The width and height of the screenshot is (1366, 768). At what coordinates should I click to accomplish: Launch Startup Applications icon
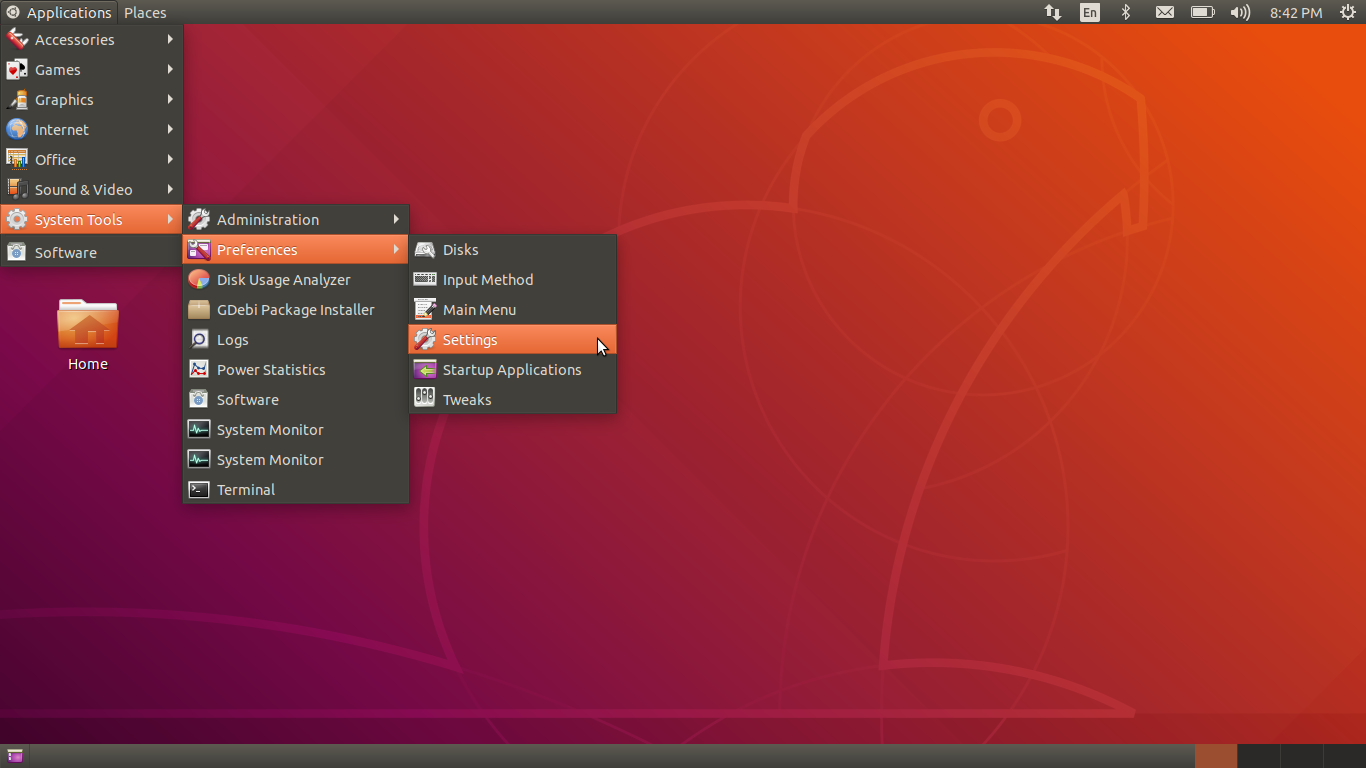[x=425, y=370]
